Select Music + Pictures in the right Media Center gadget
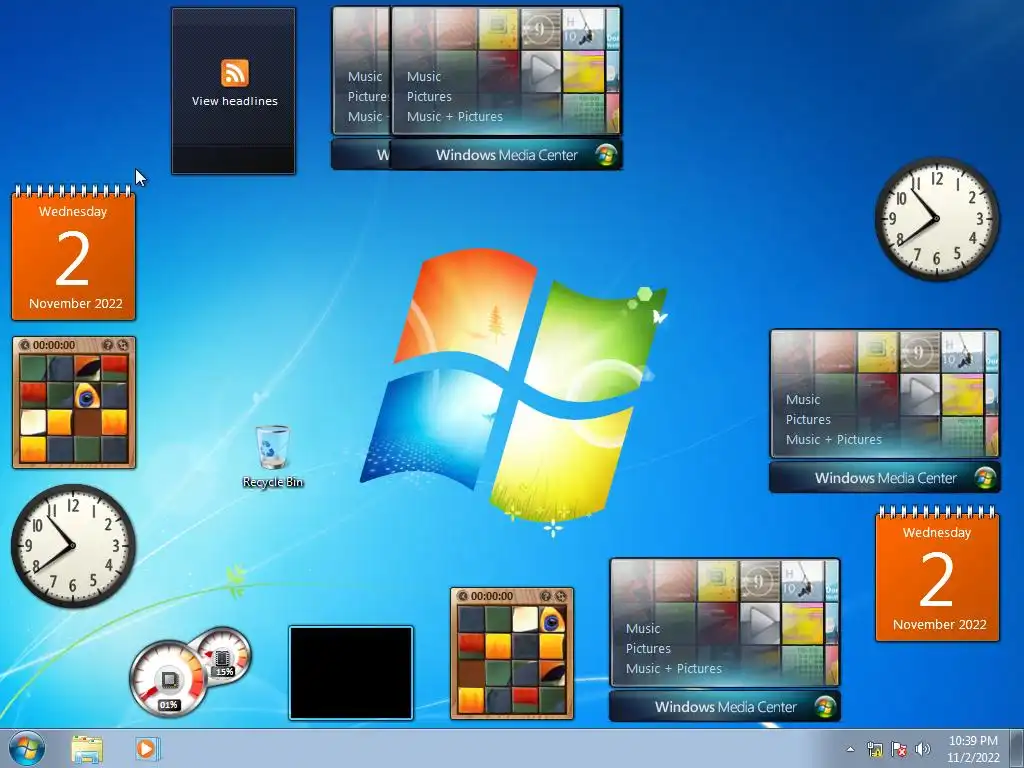The image size is (1024, 768). (x=833, y=440)
